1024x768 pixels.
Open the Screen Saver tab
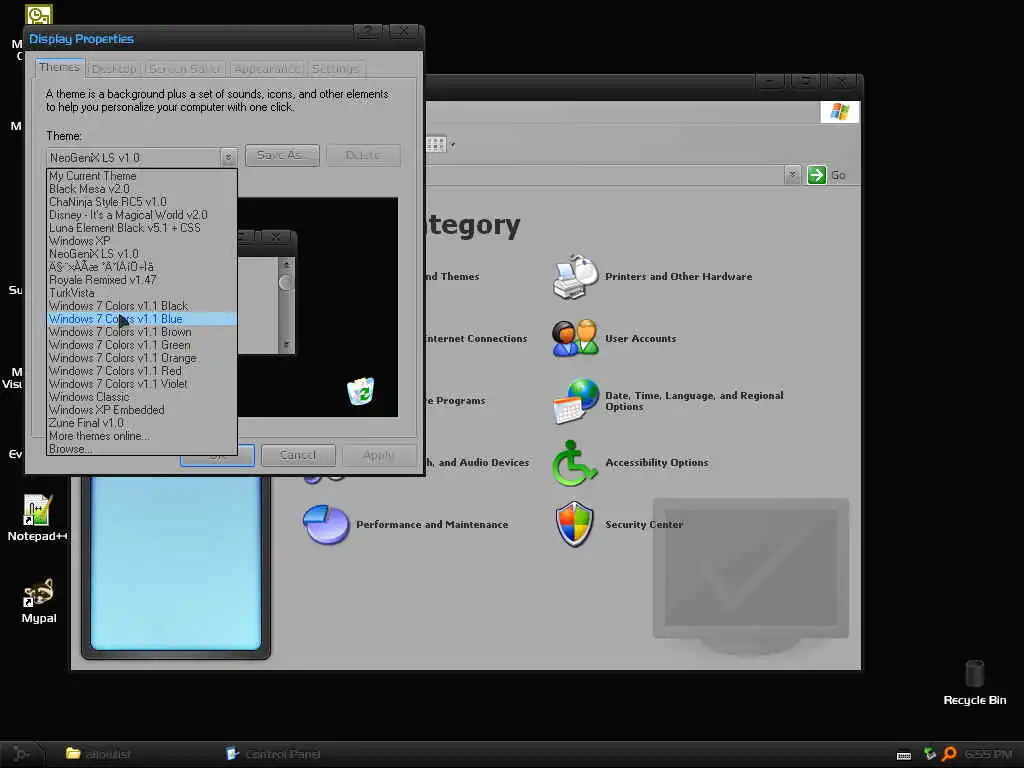[185, 69]
